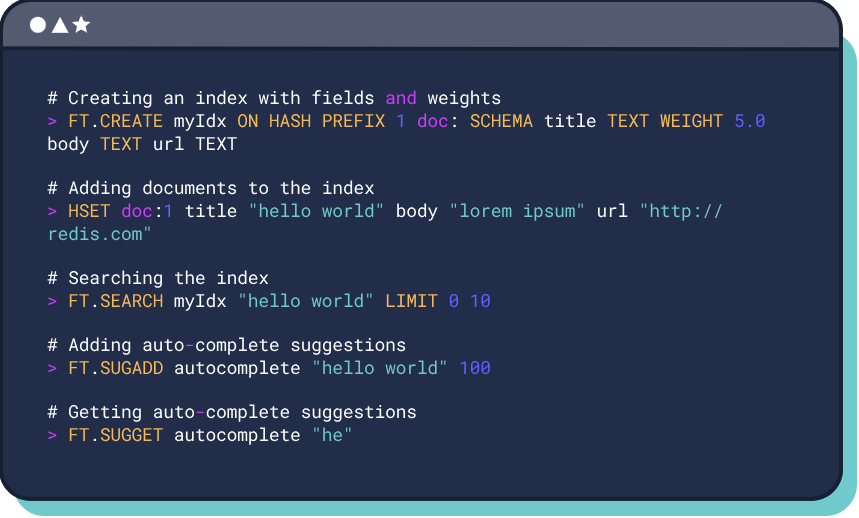The image size is (859, 518).
Task: Click the "he" prefix string
Action: click(332, 435)
